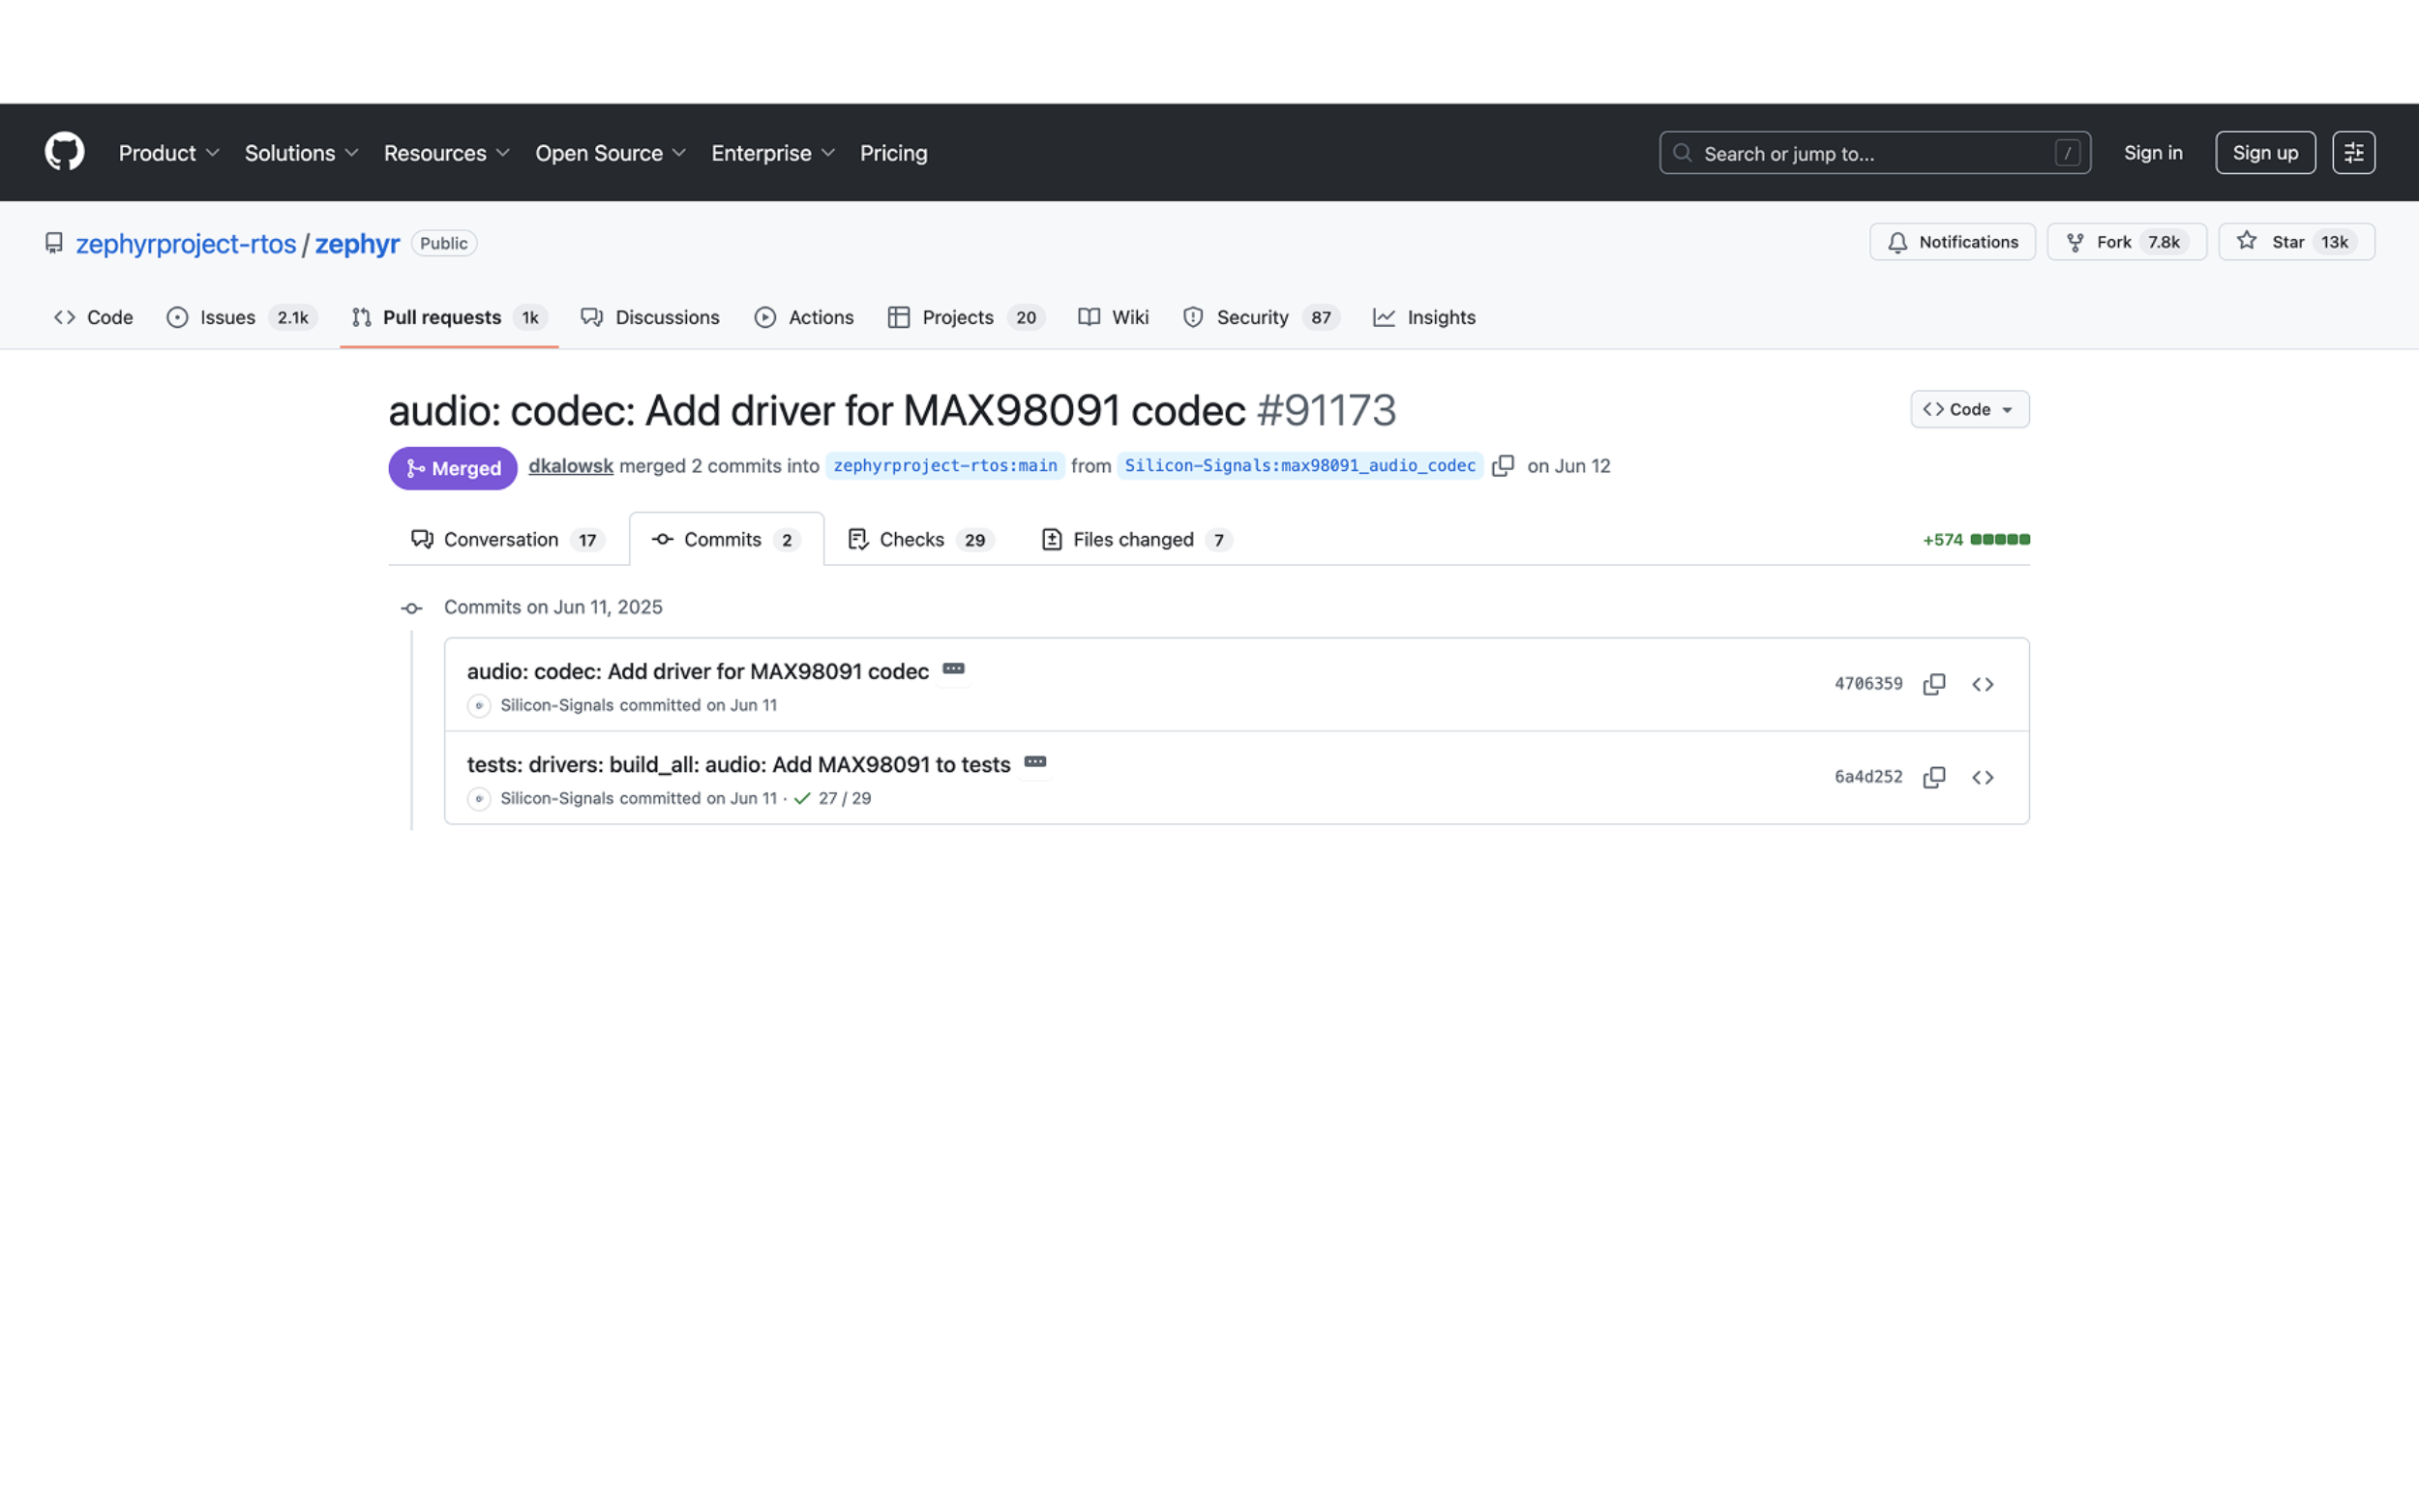Viewport: 2419px width, 1512px height.
Task: Click the Sign in link
Action: (x=2152, y=153)
